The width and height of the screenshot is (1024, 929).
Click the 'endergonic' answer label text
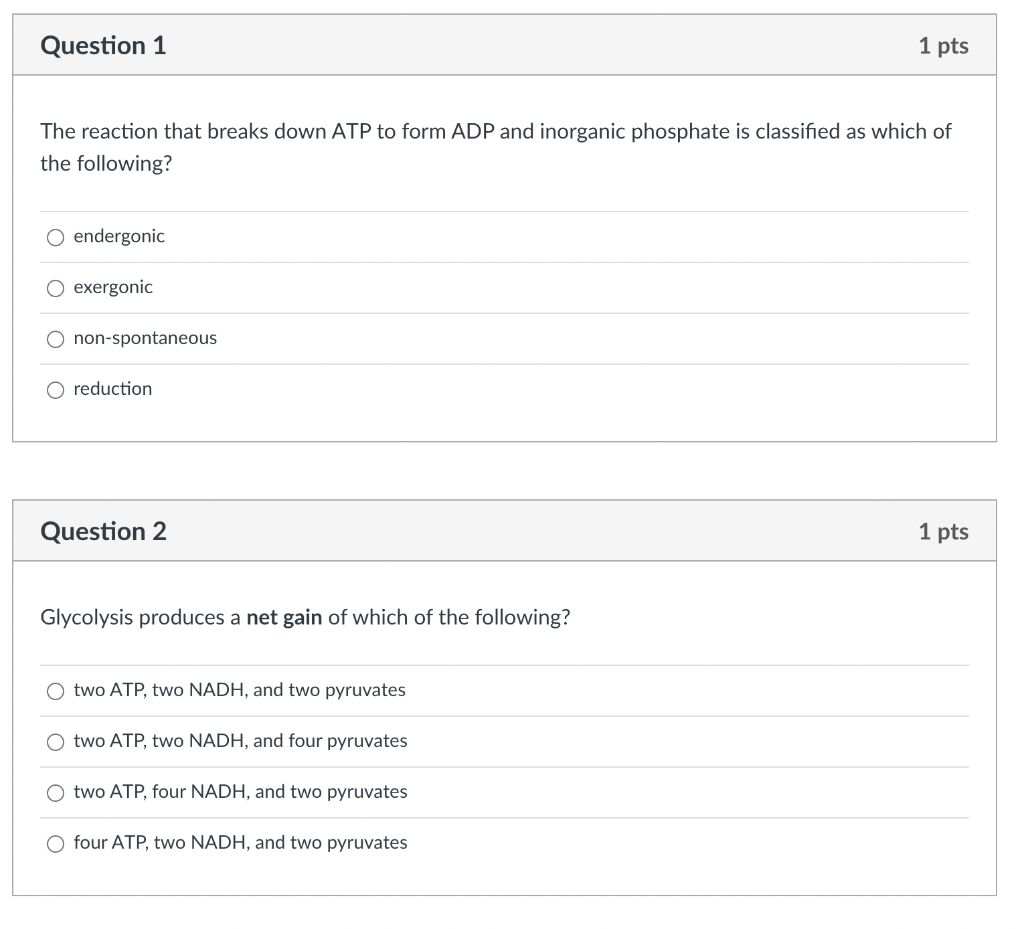pos(119,236)
